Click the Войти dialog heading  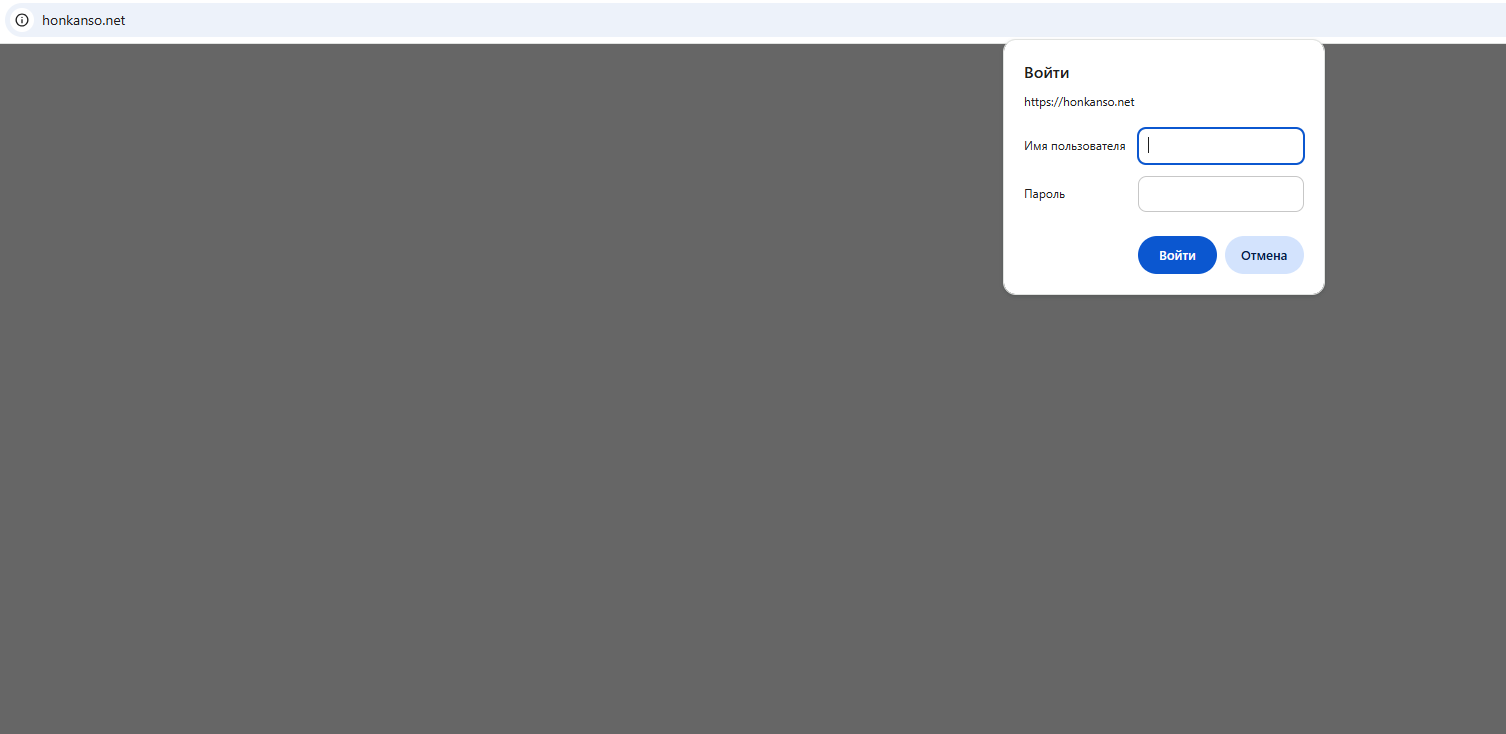1047,73
